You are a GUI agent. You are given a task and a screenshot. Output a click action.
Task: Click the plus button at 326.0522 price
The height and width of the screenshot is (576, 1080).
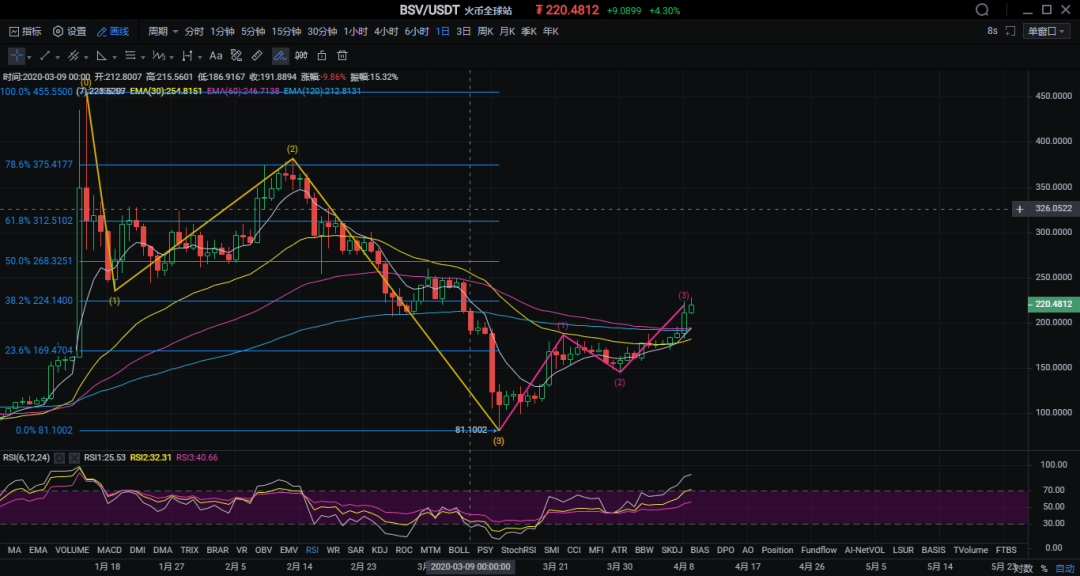1020,209
